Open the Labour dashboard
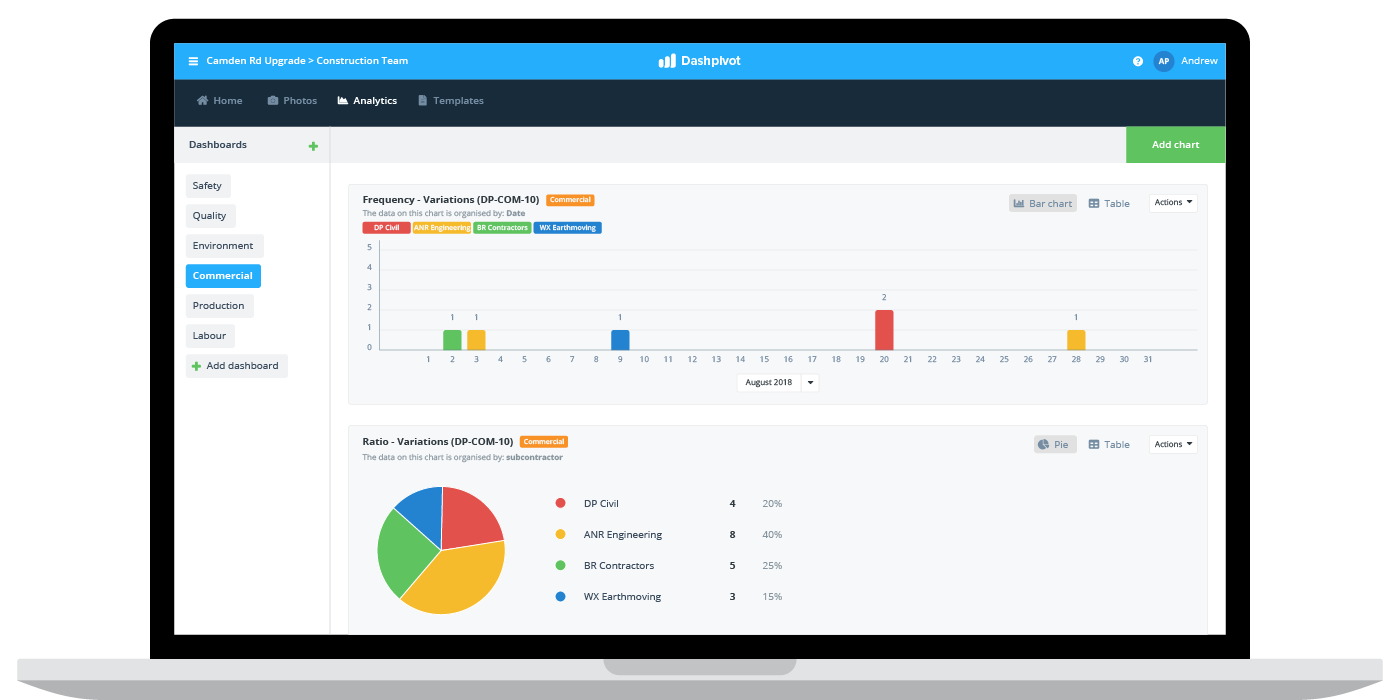 pyautogui.click(x=210, y=336)
